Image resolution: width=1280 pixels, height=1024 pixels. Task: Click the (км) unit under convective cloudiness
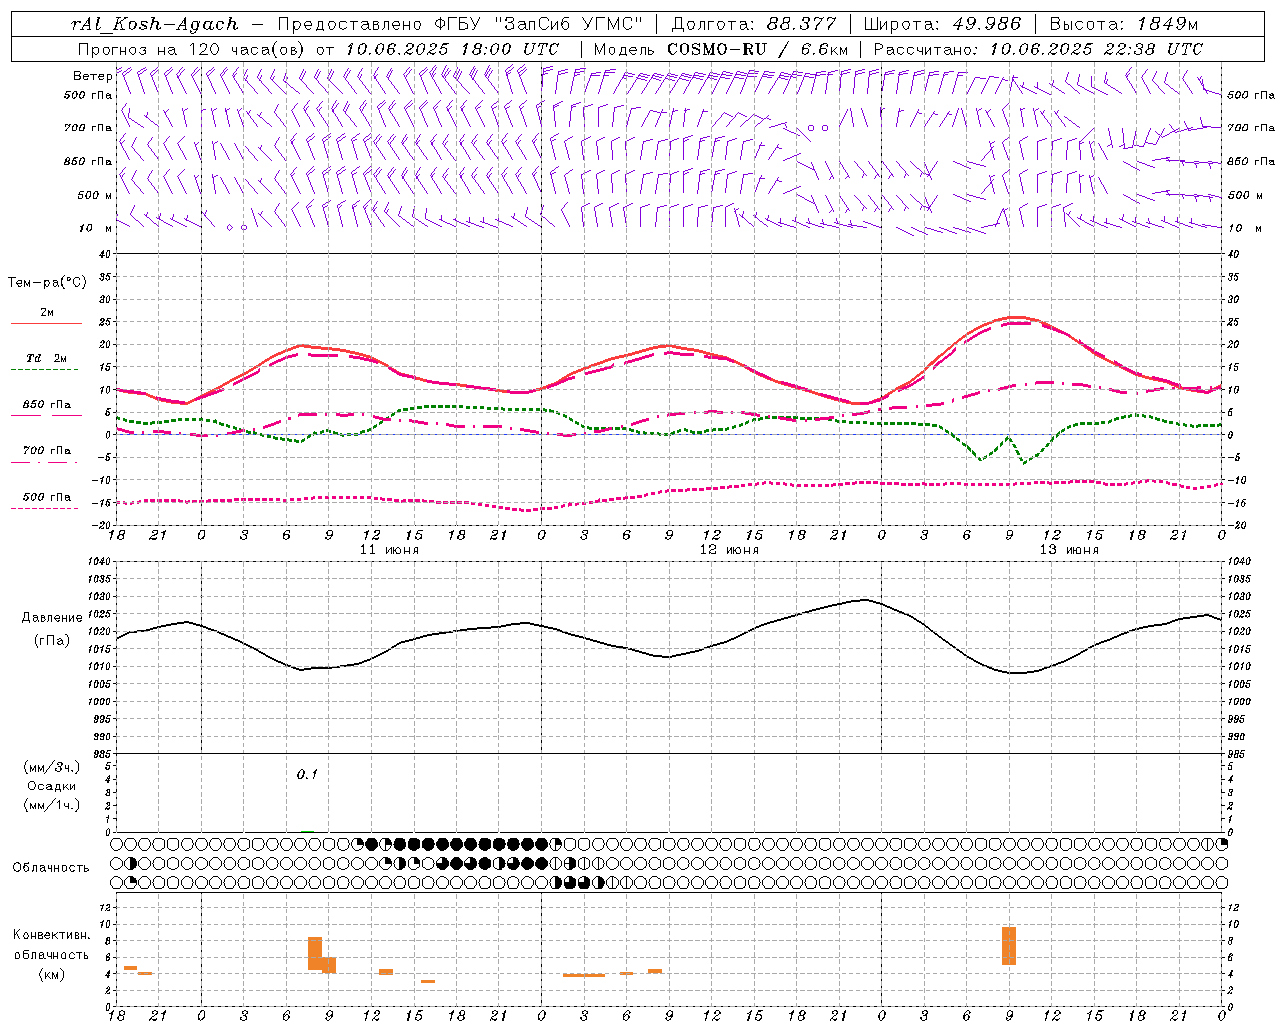click(x=52, y=974)
